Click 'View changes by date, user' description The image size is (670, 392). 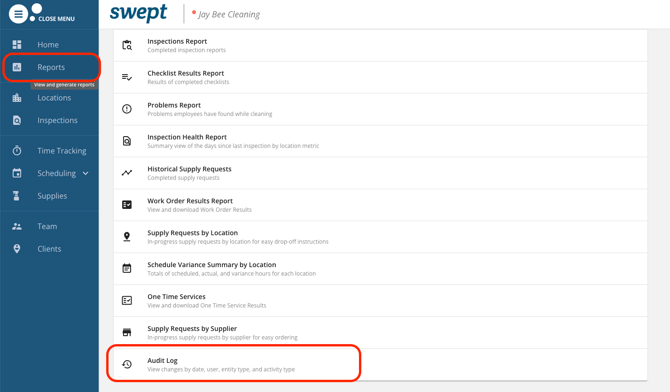[221, 369]
